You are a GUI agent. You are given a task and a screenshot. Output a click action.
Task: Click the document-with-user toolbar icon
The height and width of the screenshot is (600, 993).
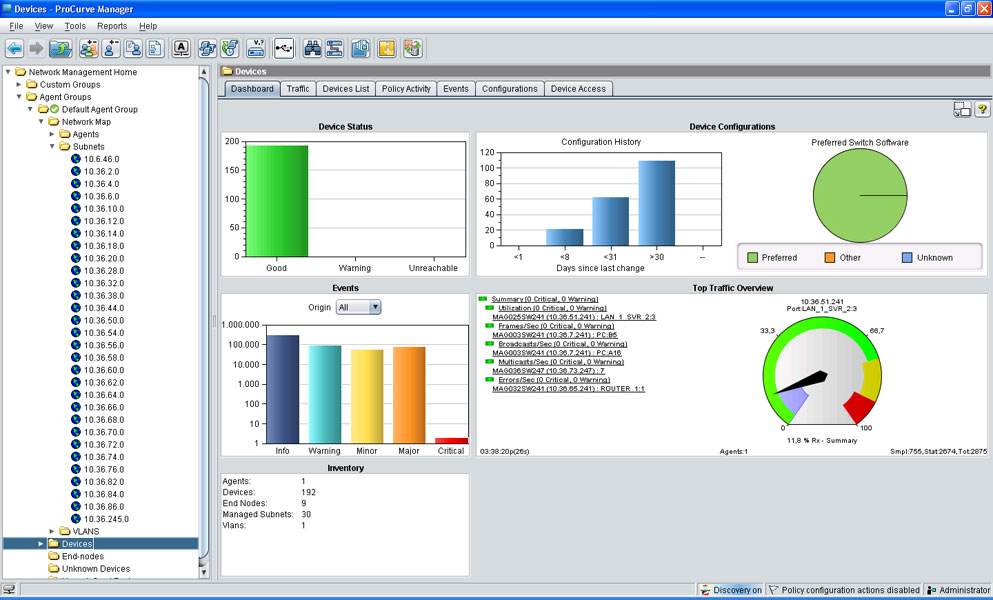coord(155,48)
